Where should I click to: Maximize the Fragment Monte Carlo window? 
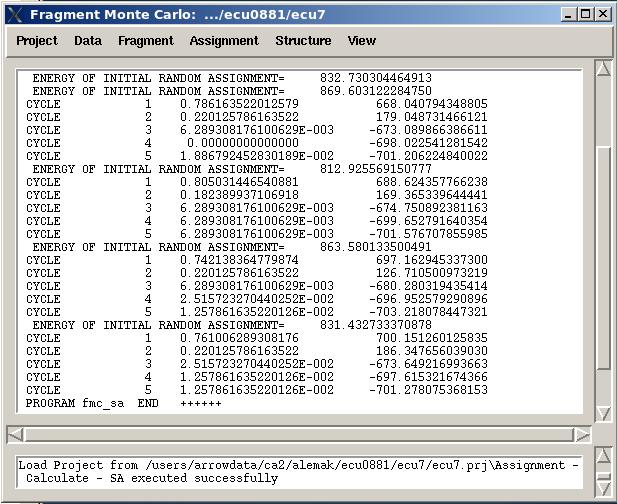[x=586, y=14]
